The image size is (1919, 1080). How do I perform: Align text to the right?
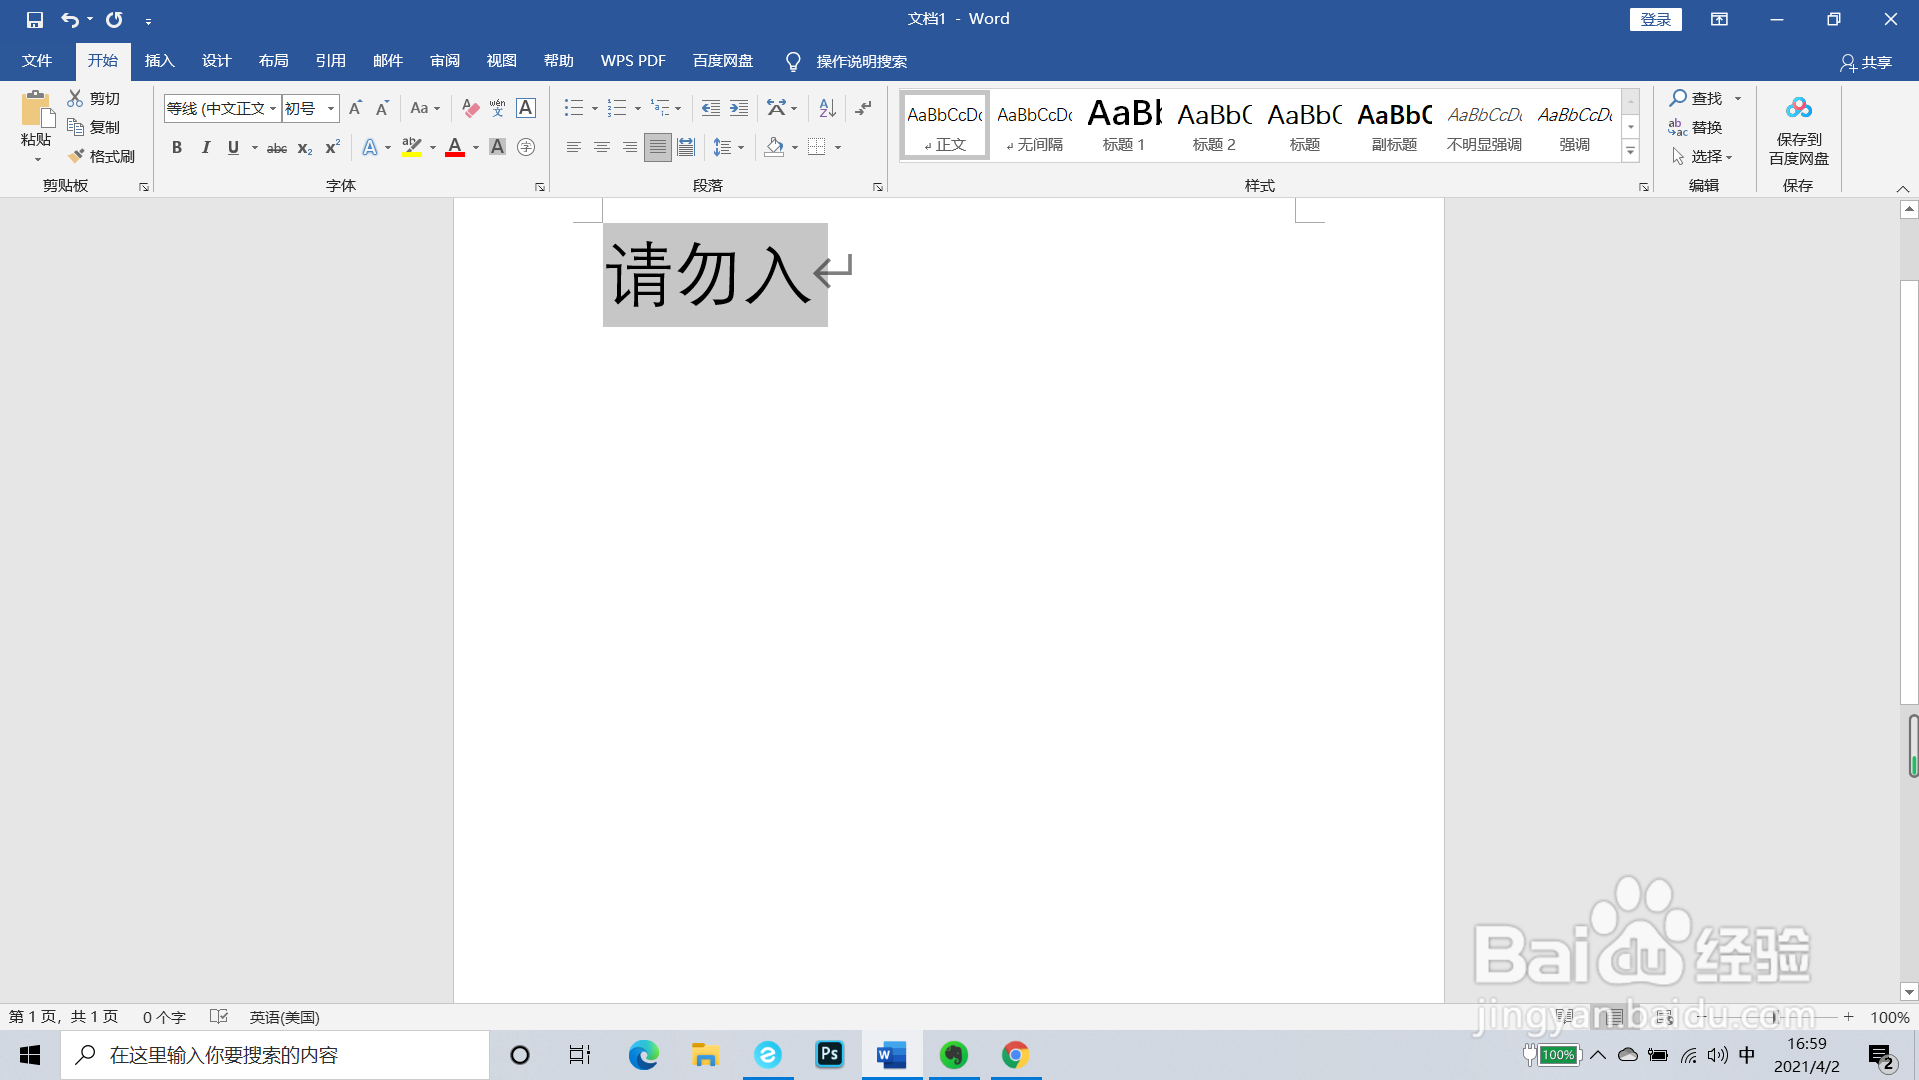(x=630, y=147)
